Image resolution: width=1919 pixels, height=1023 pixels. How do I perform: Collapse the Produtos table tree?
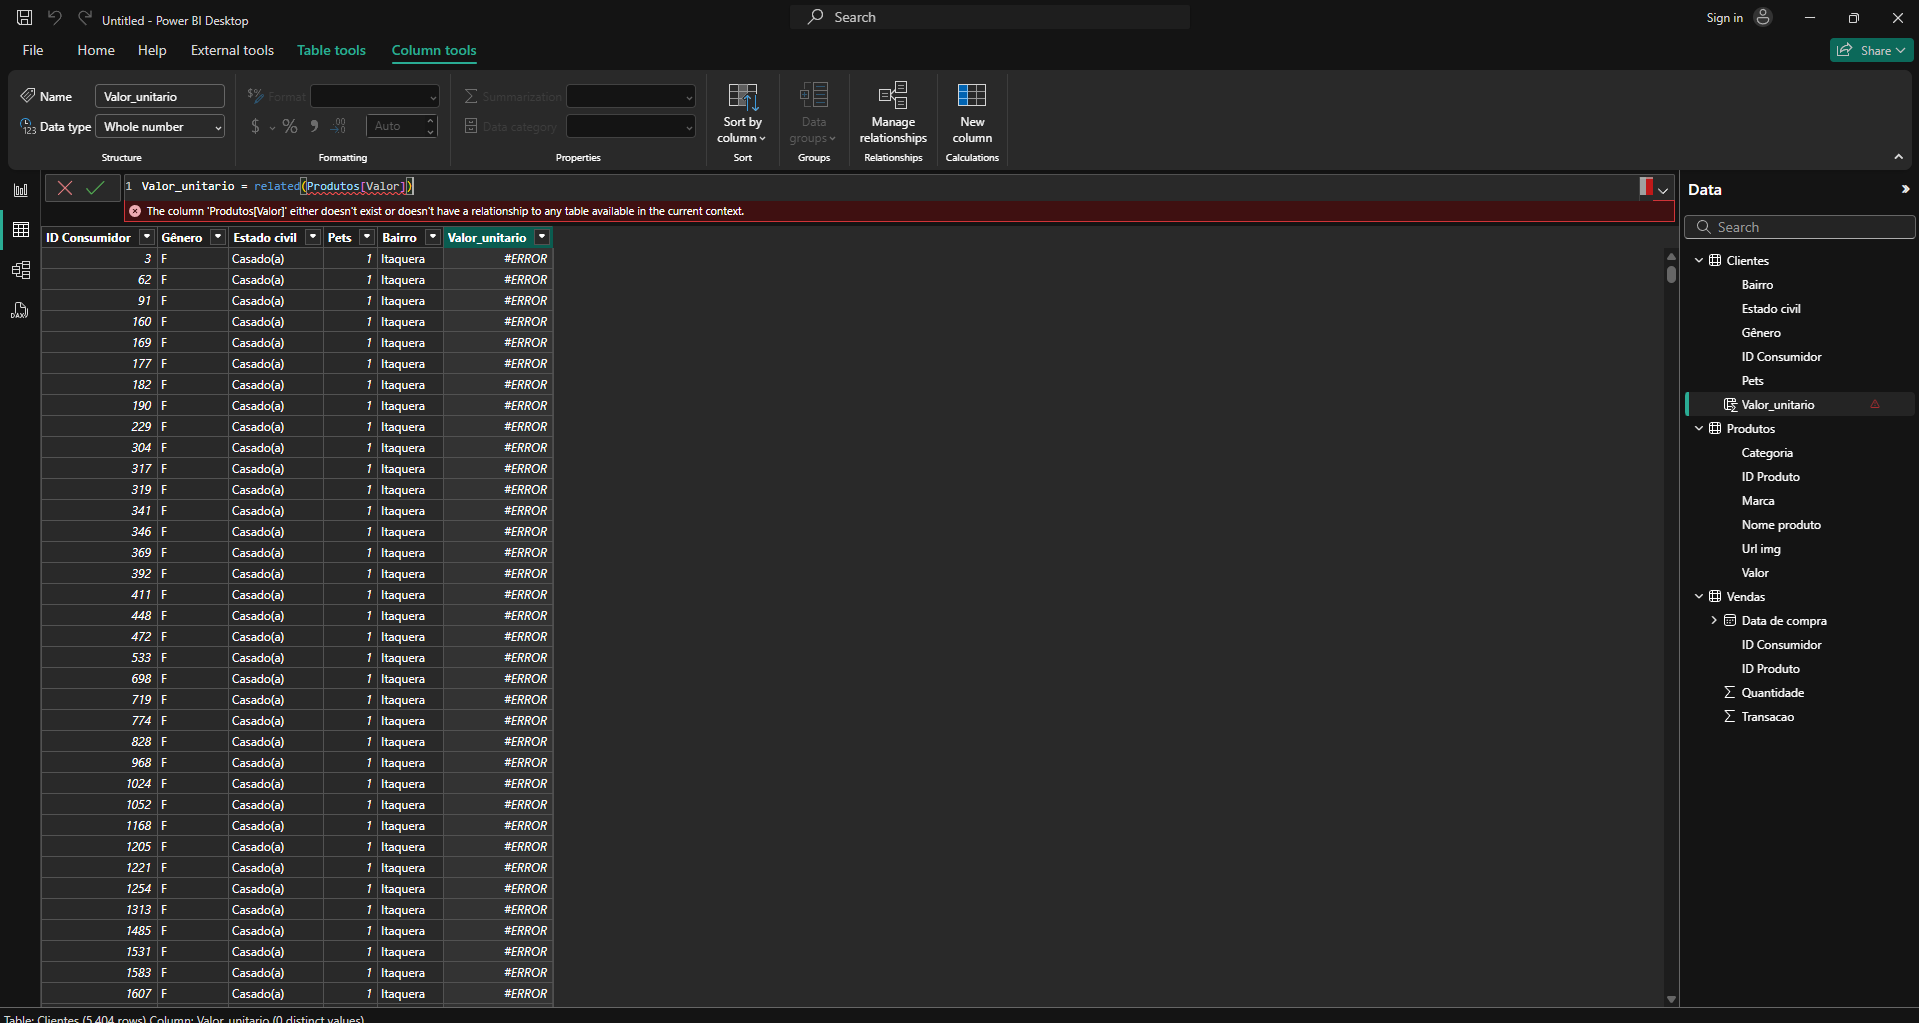coord(1698,428)
